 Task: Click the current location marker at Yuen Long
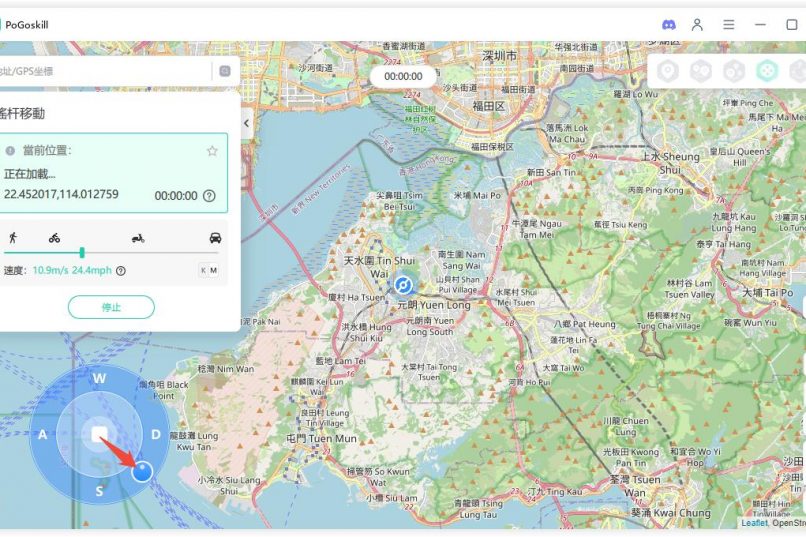click(404, 285)
